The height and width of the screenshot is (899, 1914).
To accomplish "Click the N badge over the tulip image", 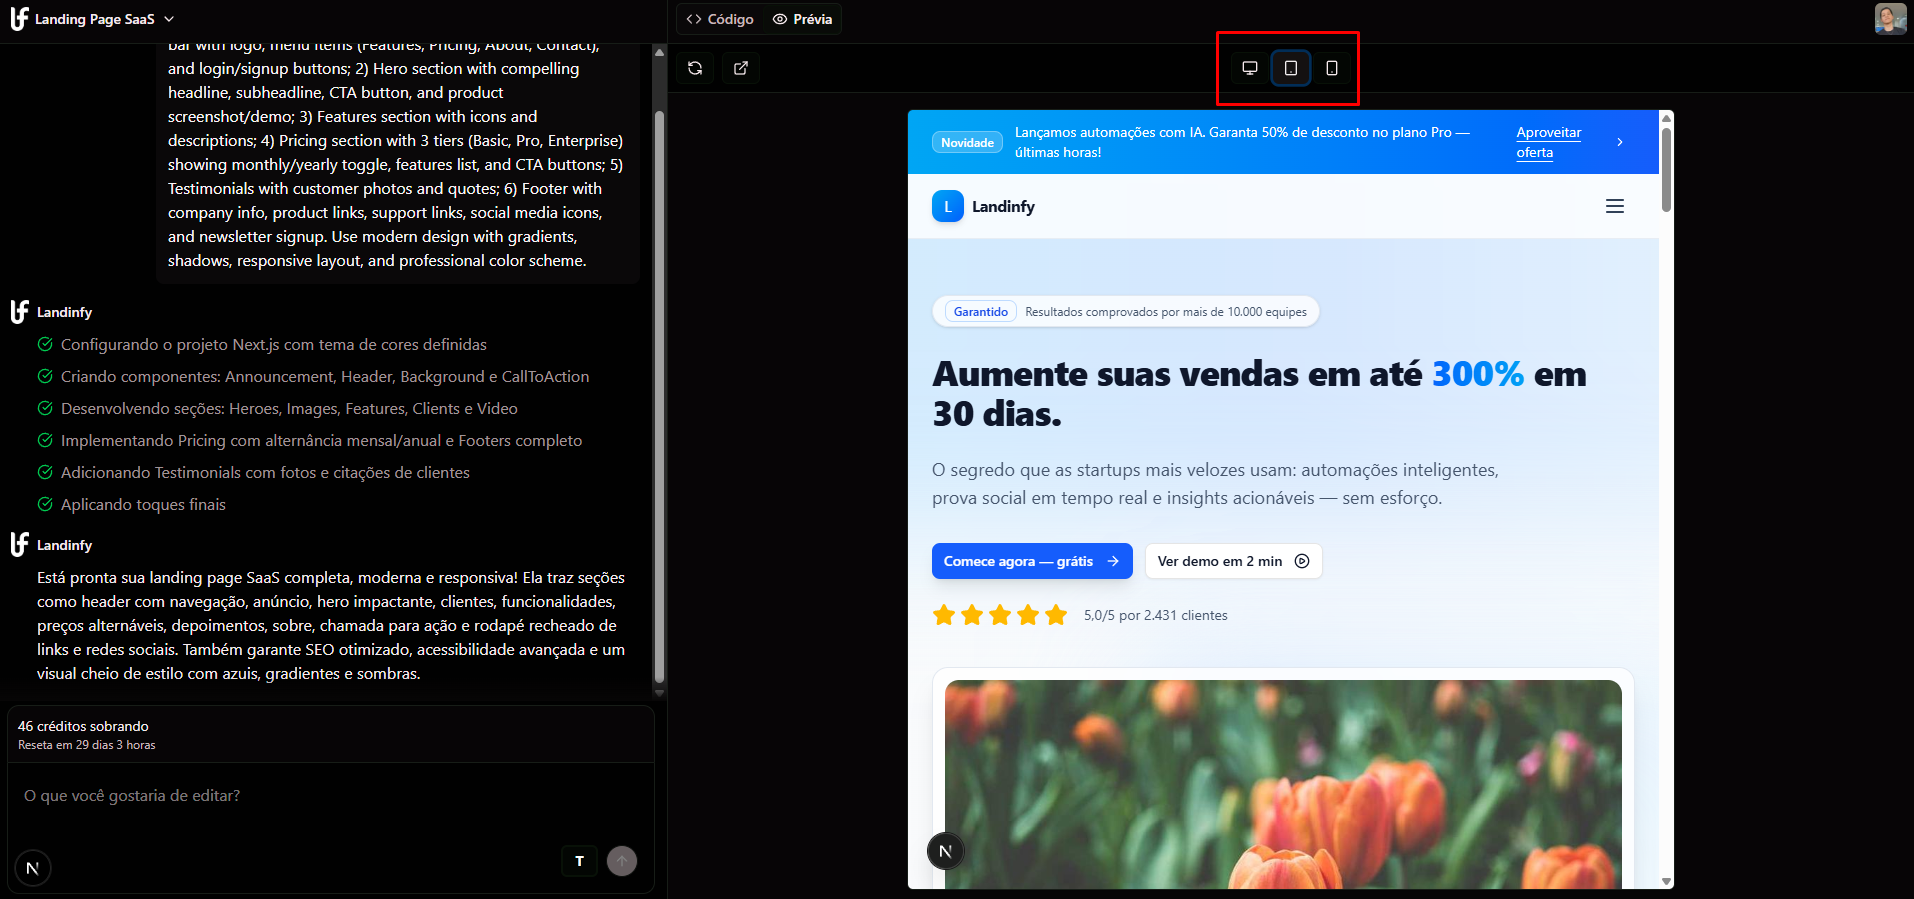I will point(945,851).
